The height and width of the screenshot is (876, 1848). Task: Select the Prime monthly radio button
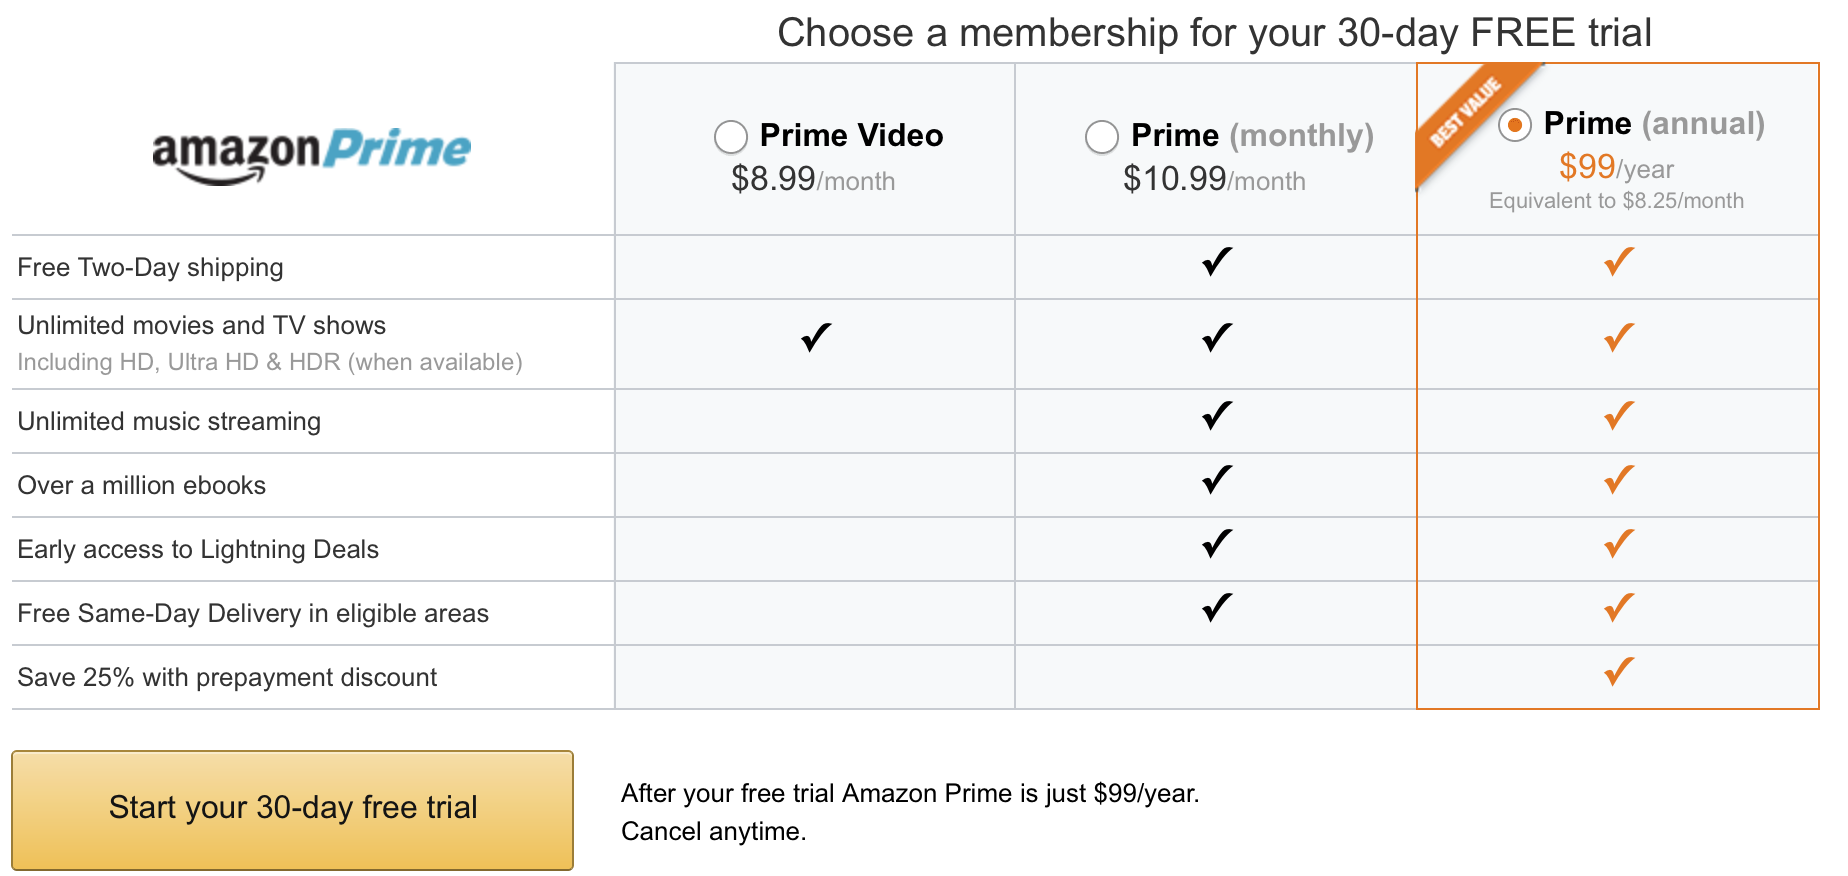(1102, 137)
